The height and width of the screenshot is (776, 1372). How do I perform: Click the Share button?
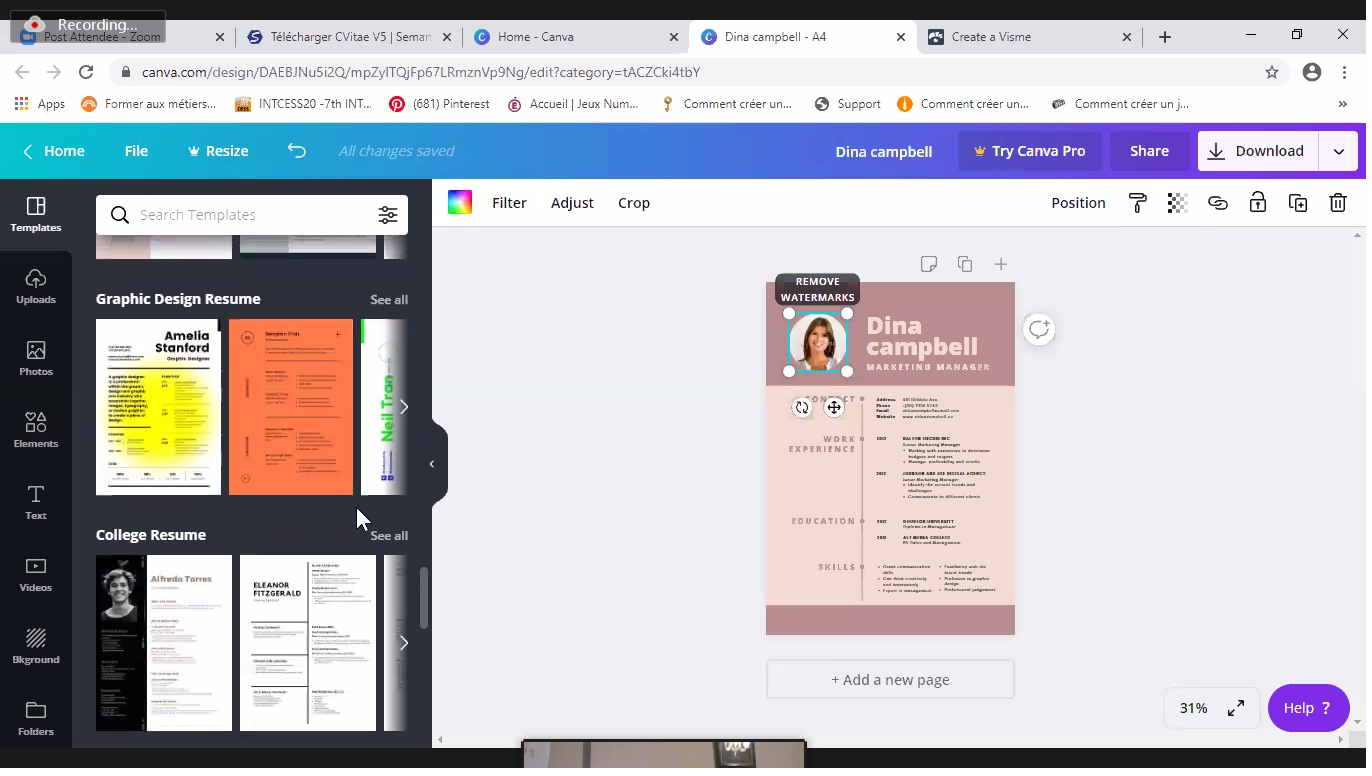[1149, 151]
